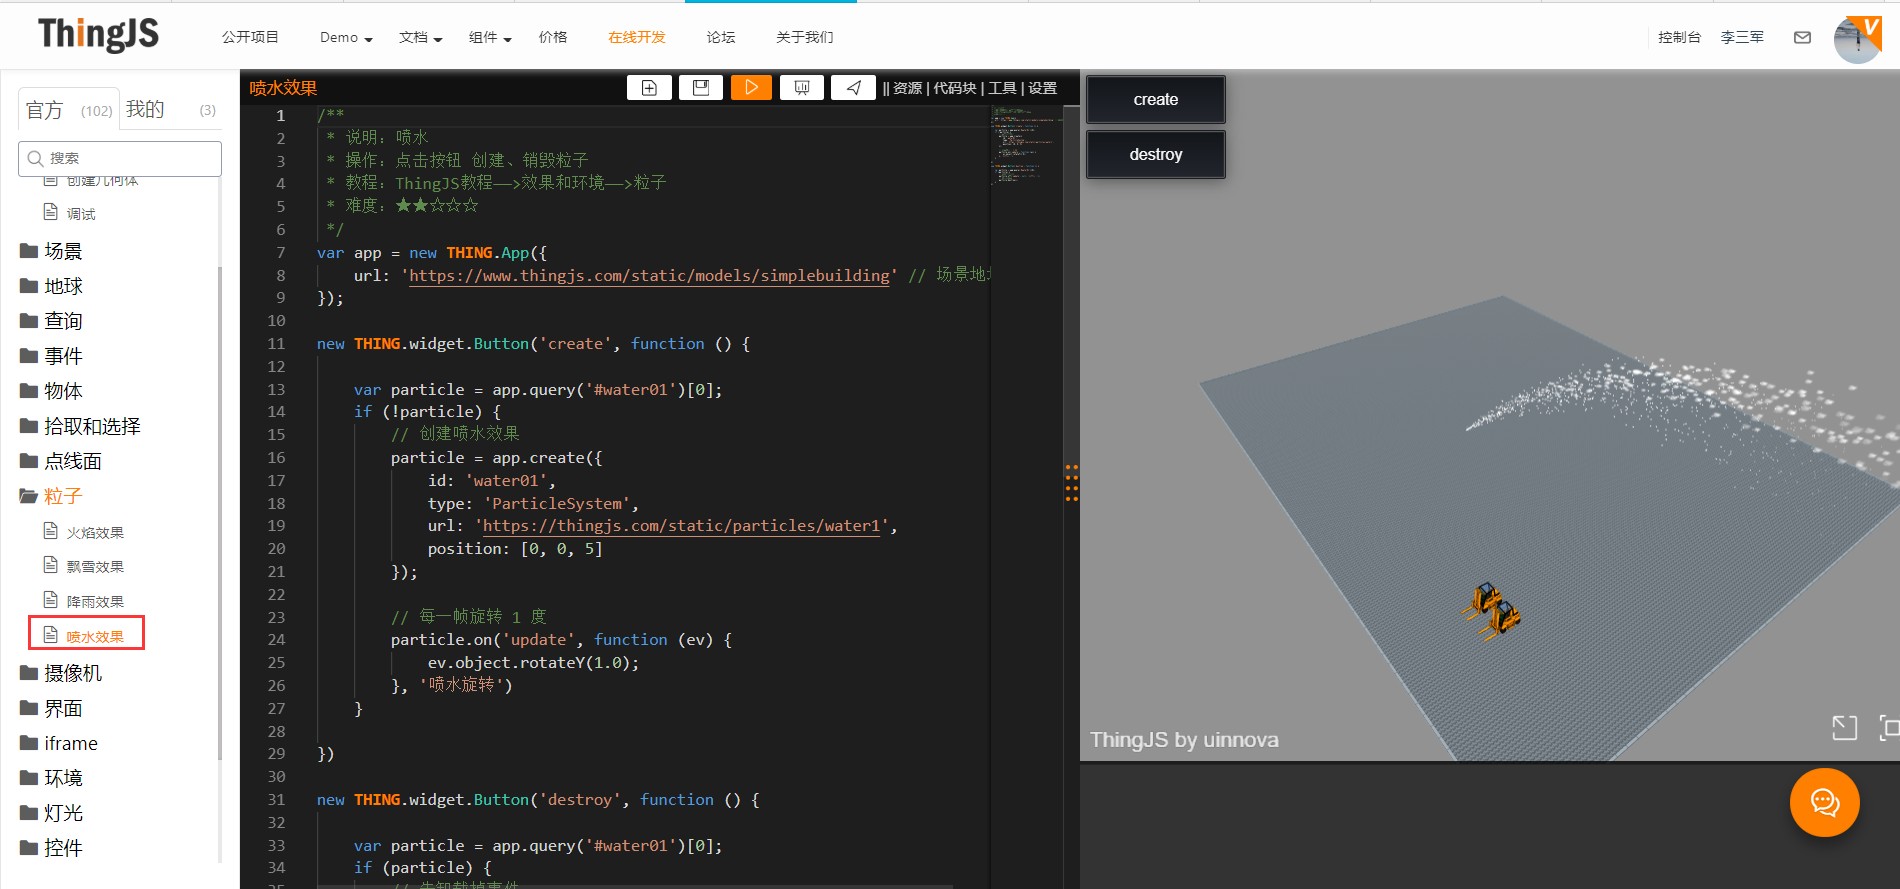The height and width of the screenshot is (889, 1900).
Task: Open 设置 in the editor toolbar
Action: pyautogui.click(x=1042, y=88)
